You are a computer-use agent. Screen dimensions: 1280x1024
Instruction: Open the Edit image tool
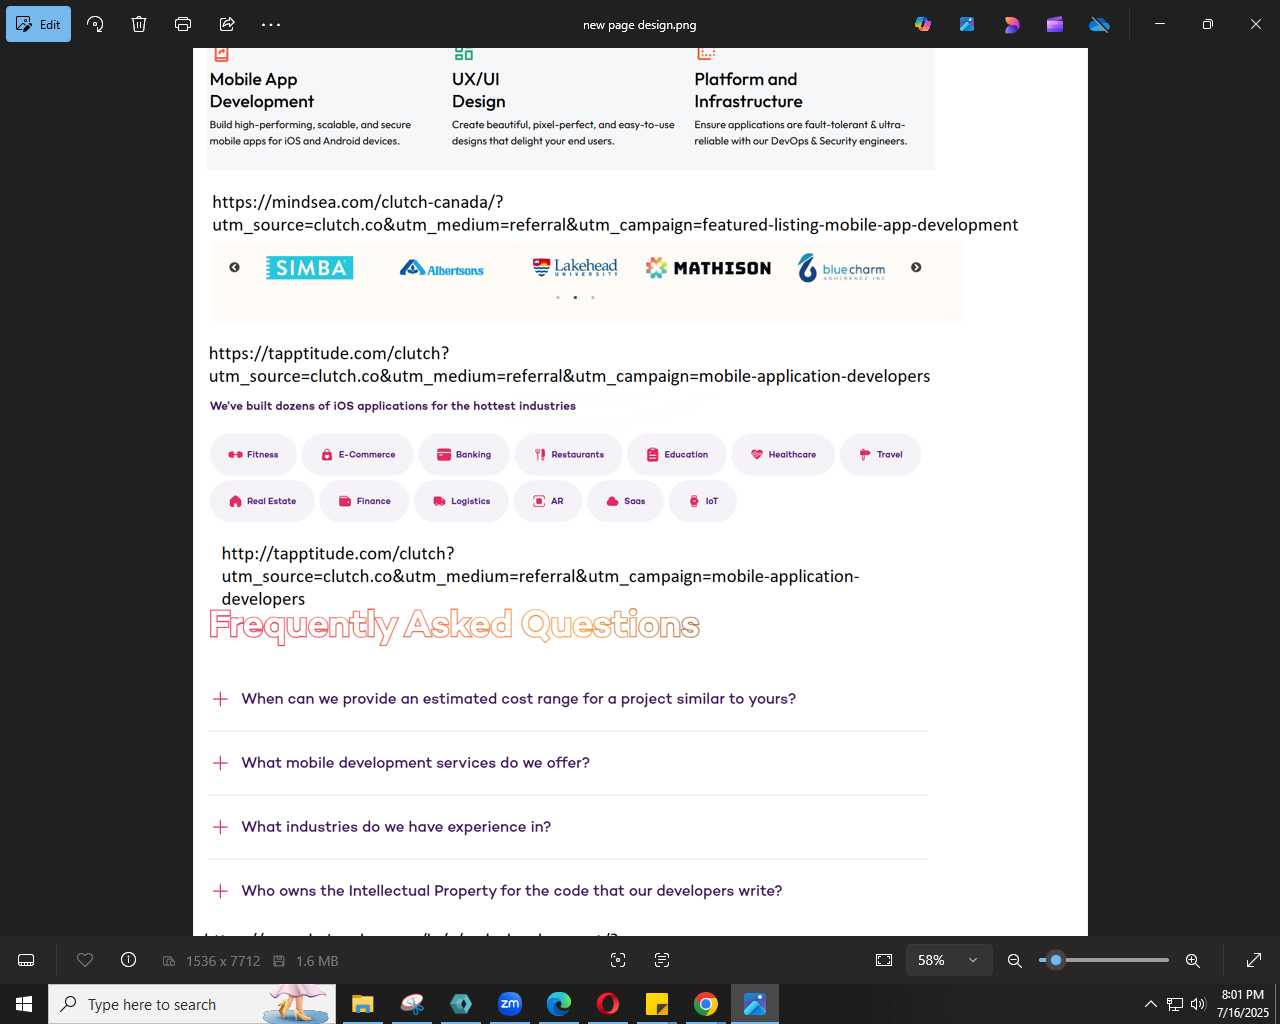pyautogui.click(x=38, y=24)
